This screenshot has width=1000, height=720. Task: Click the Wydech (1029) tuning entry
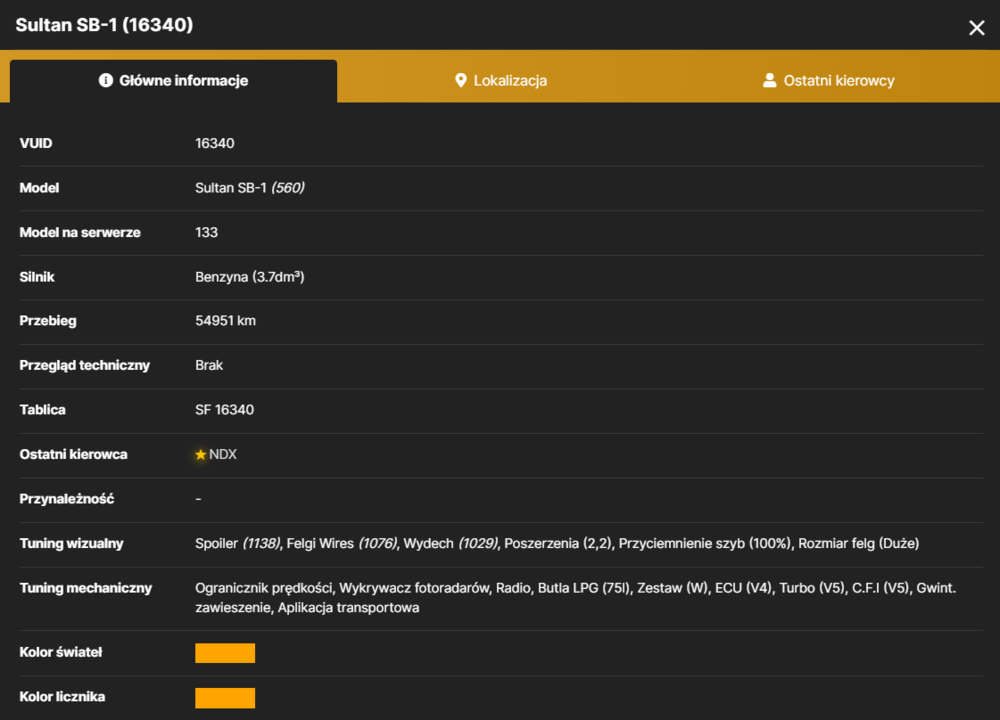coord(450,543)
